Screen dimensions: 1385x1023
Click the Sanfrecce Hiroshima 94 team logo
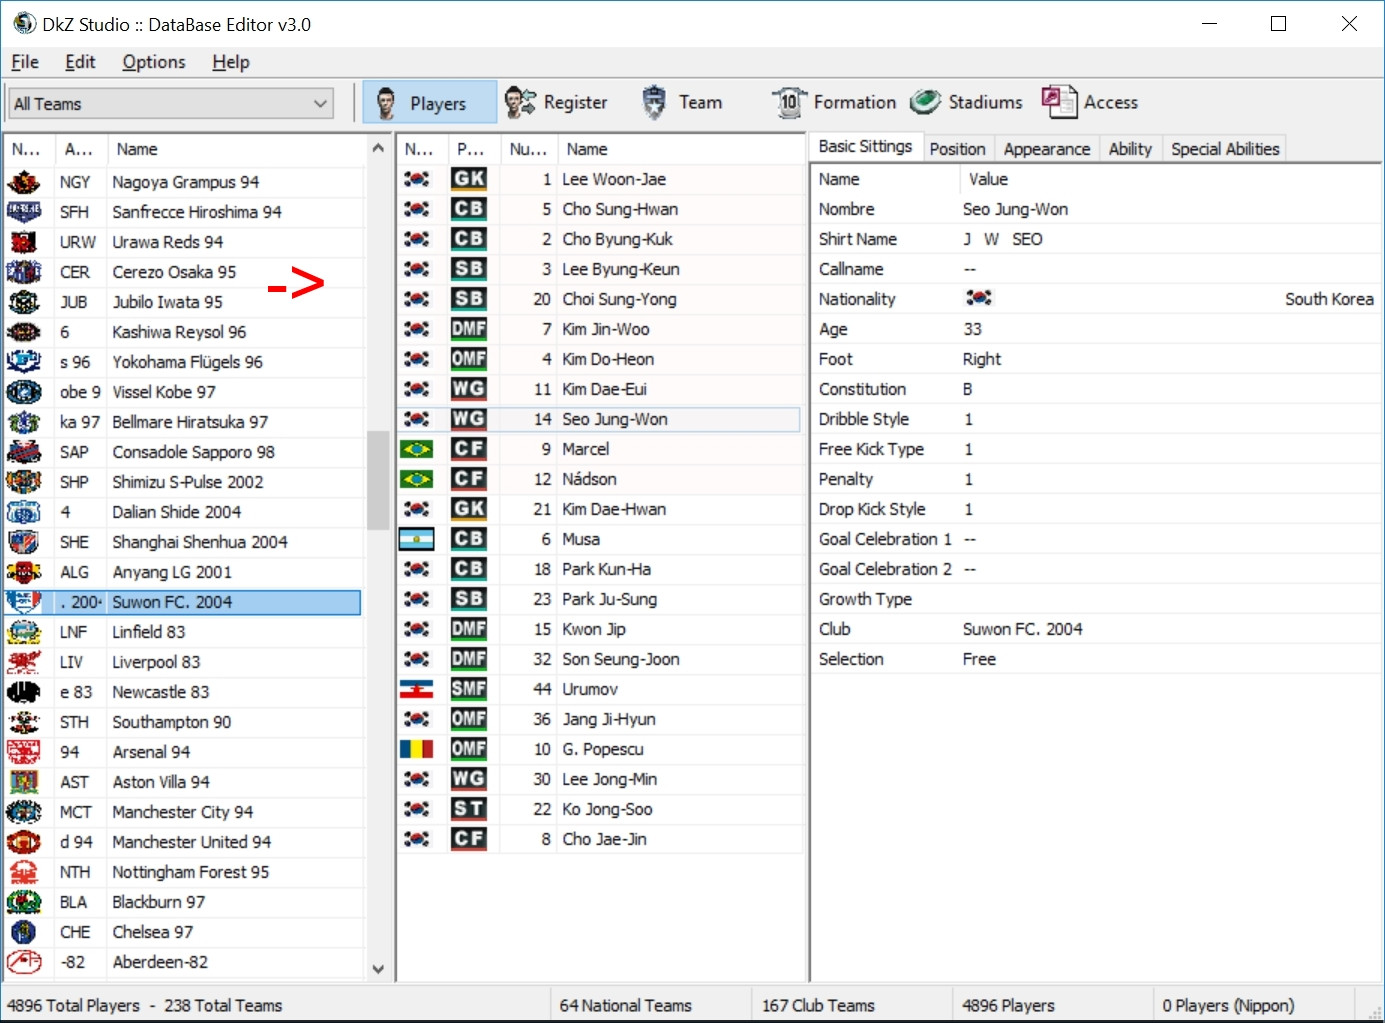[x=24, y=212]
